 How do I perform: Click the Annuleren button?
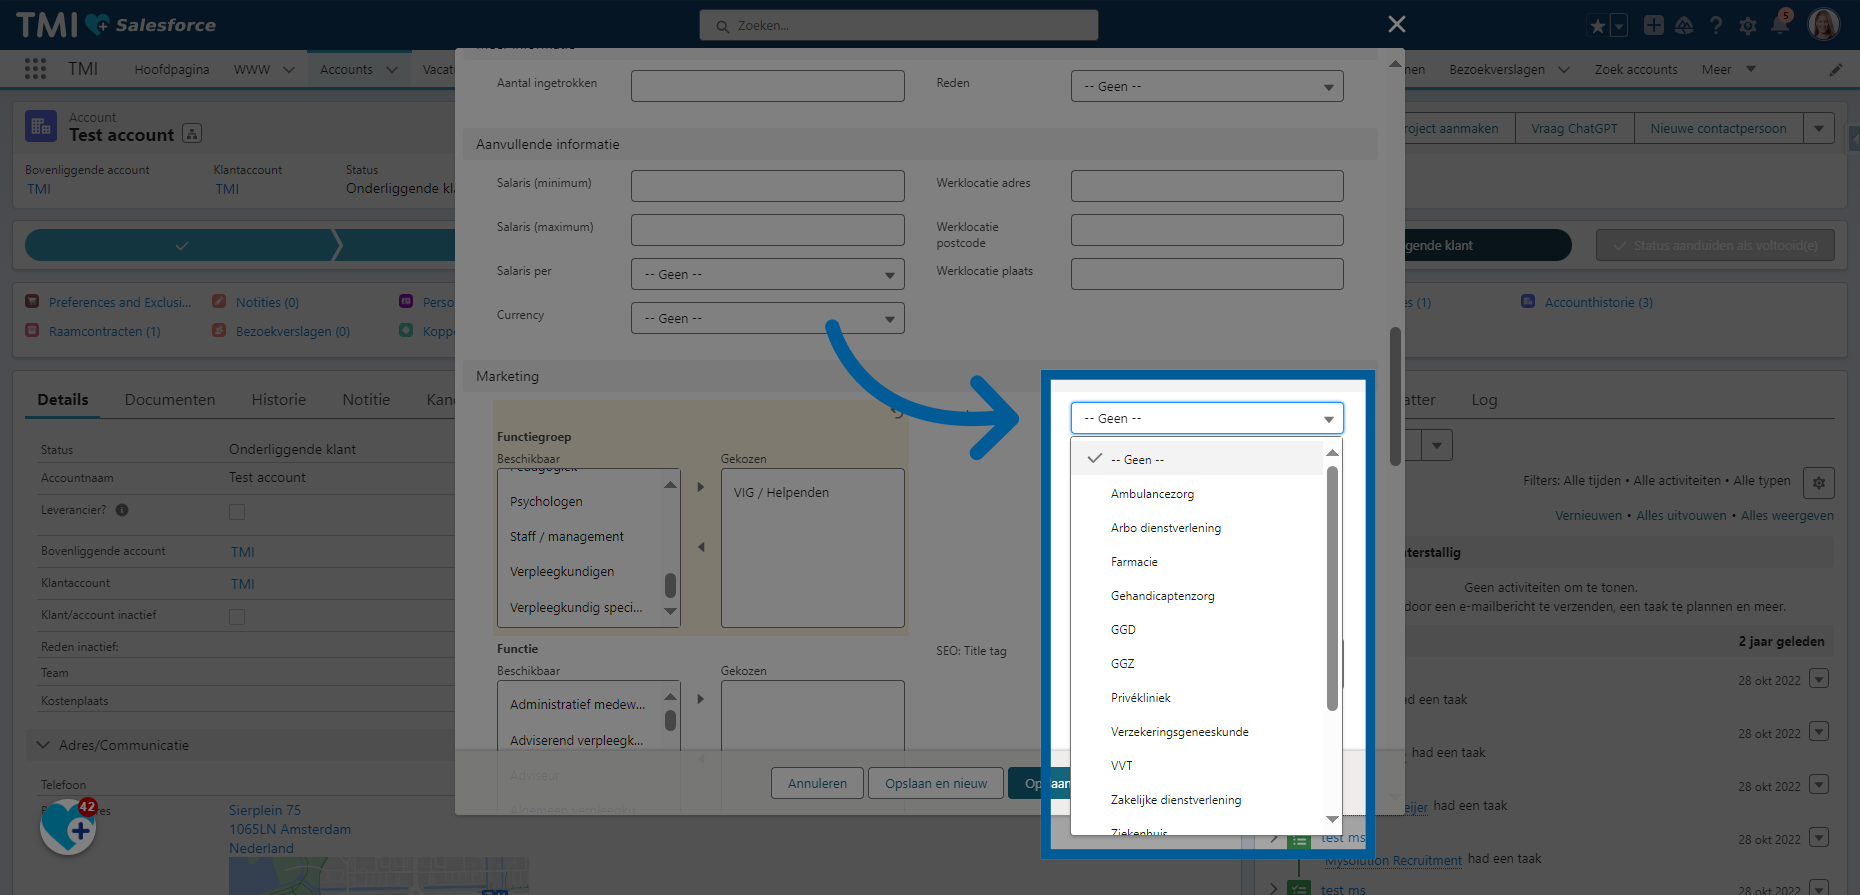click(817, 783)
